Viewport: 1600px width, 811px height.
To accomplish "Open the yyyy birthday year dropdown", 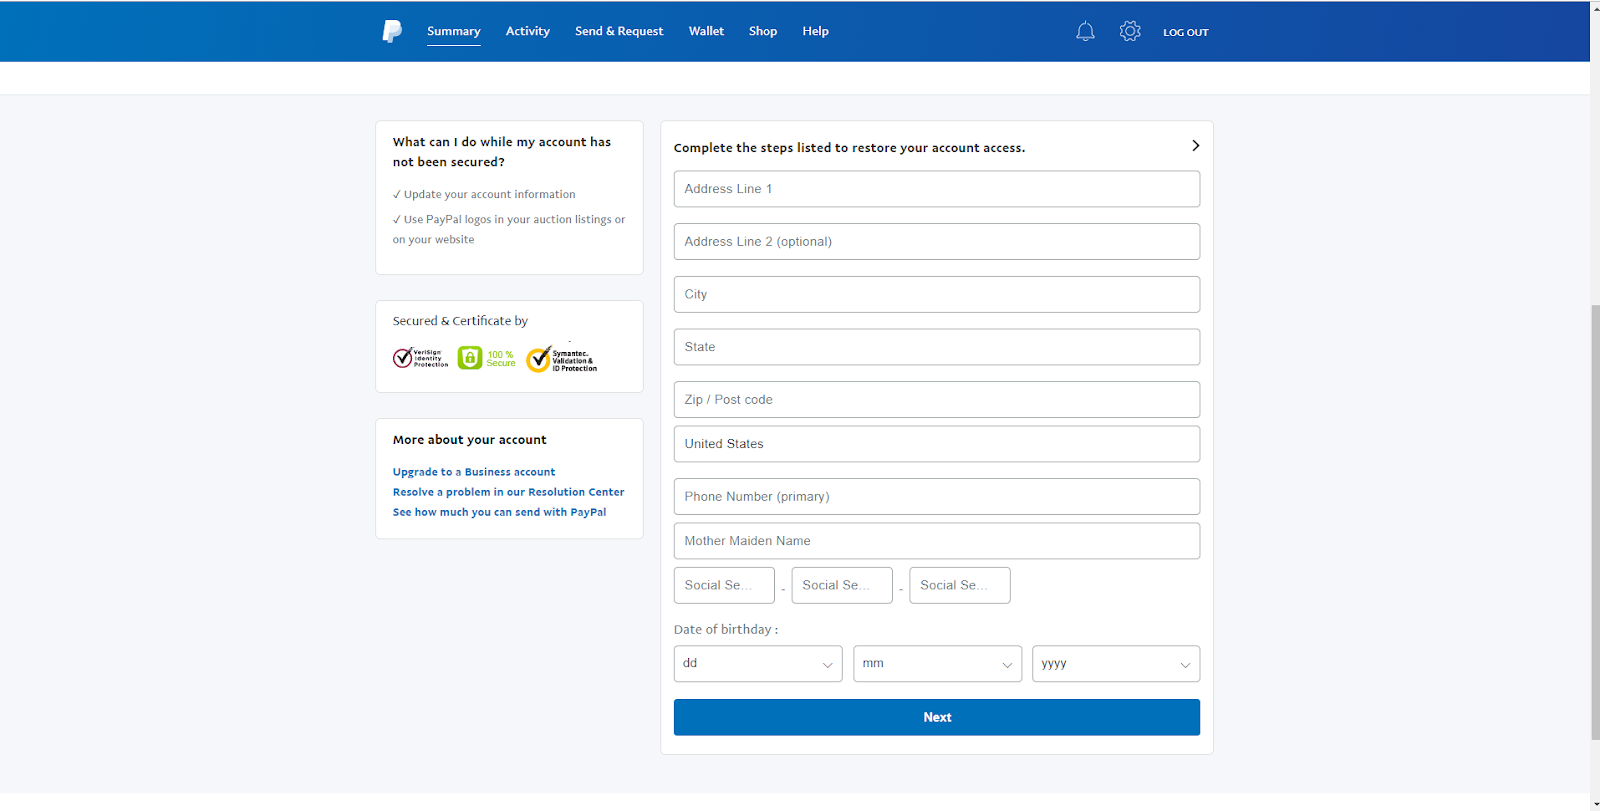I will [1116, 664].
